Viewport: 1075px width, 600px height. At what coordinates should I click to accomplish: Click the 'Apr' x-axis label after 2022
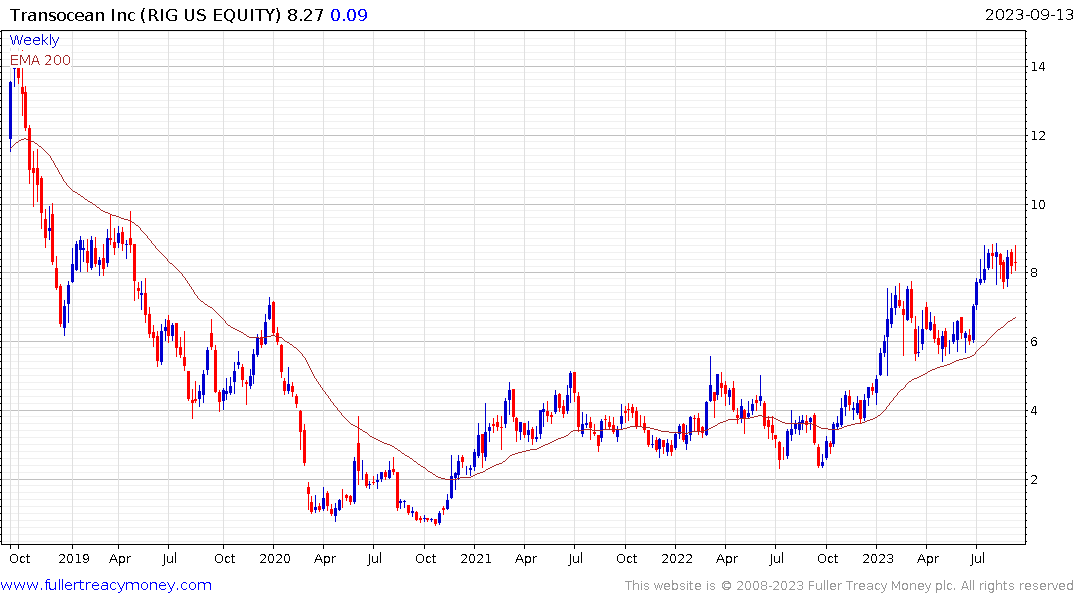(x=727, y=558)
